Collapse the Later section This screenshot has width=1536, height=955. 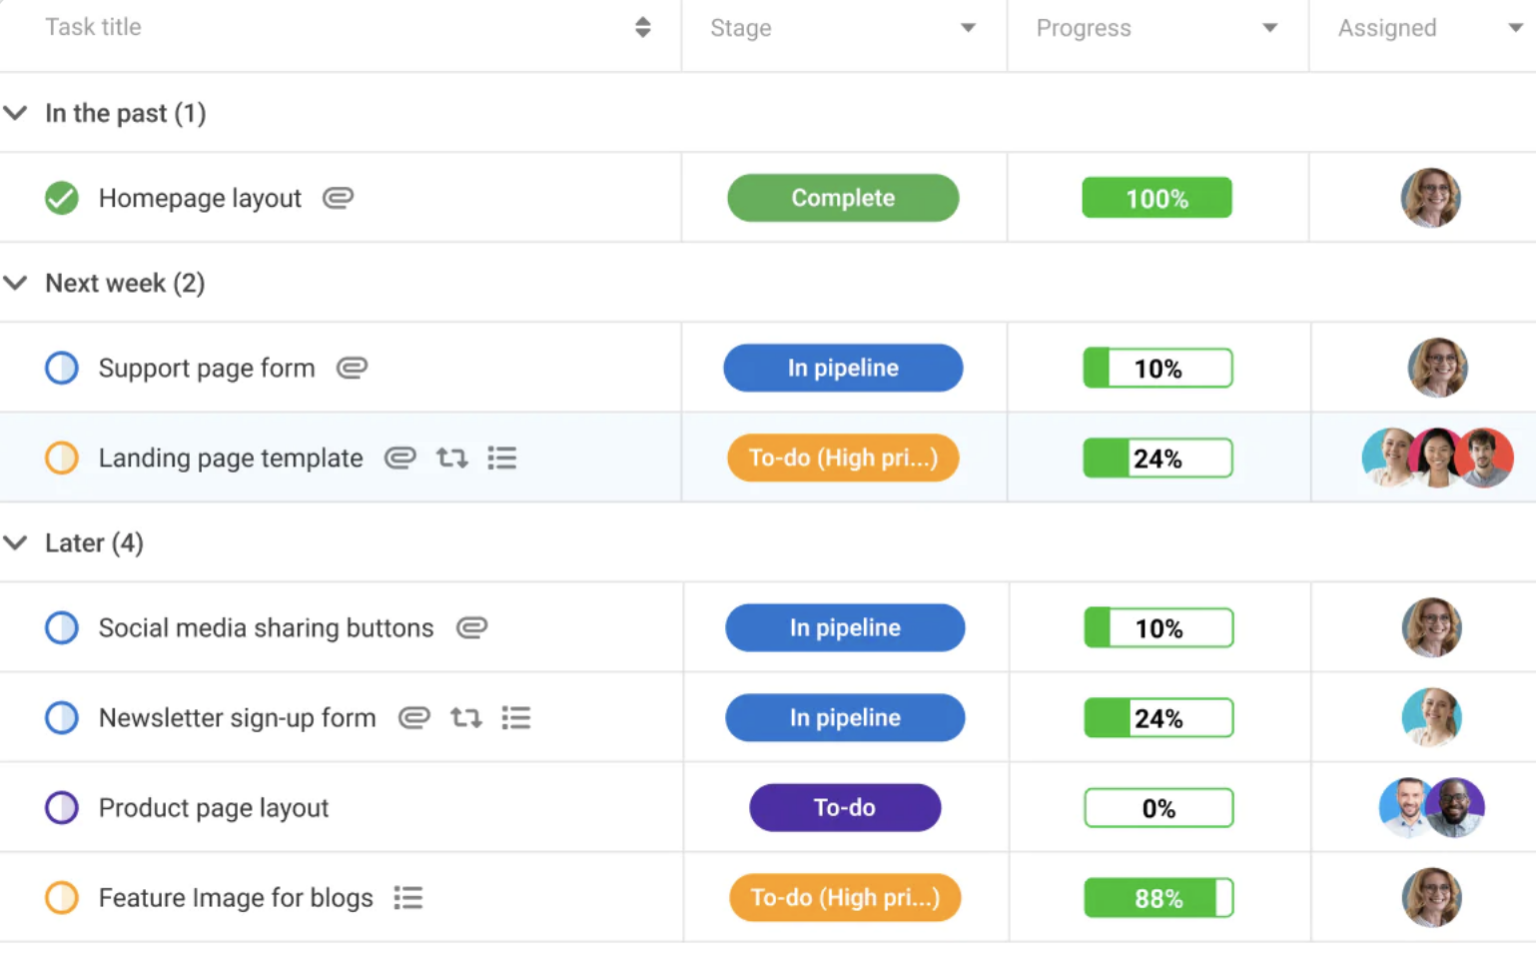15,543
